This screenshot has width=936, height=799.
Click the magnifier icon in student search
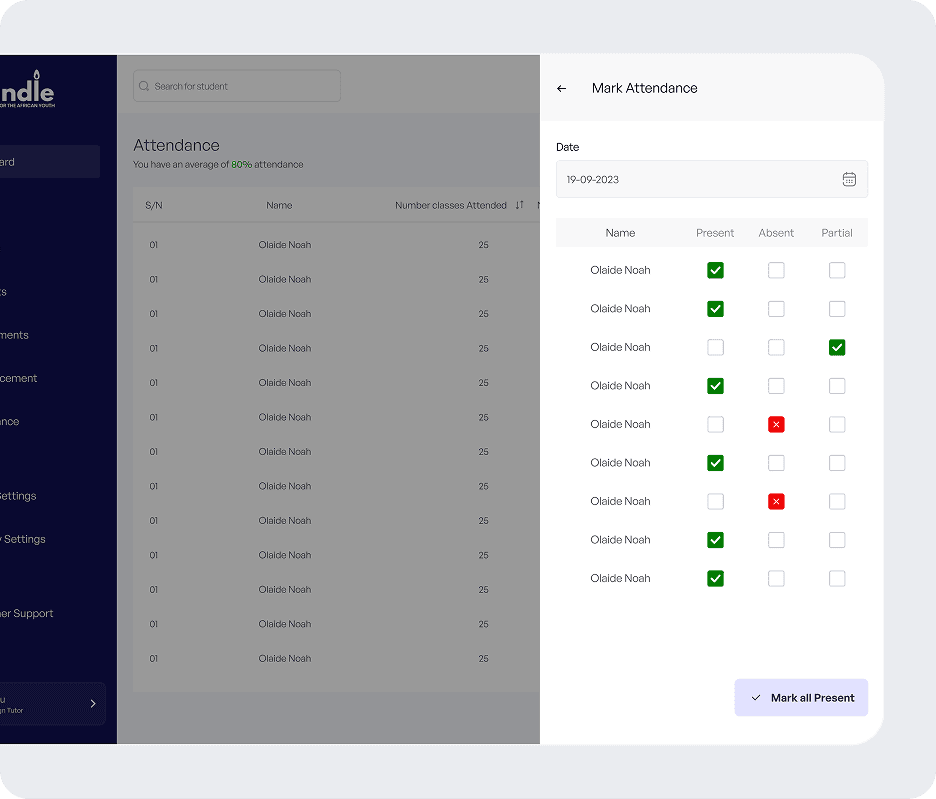click(145, 87)
